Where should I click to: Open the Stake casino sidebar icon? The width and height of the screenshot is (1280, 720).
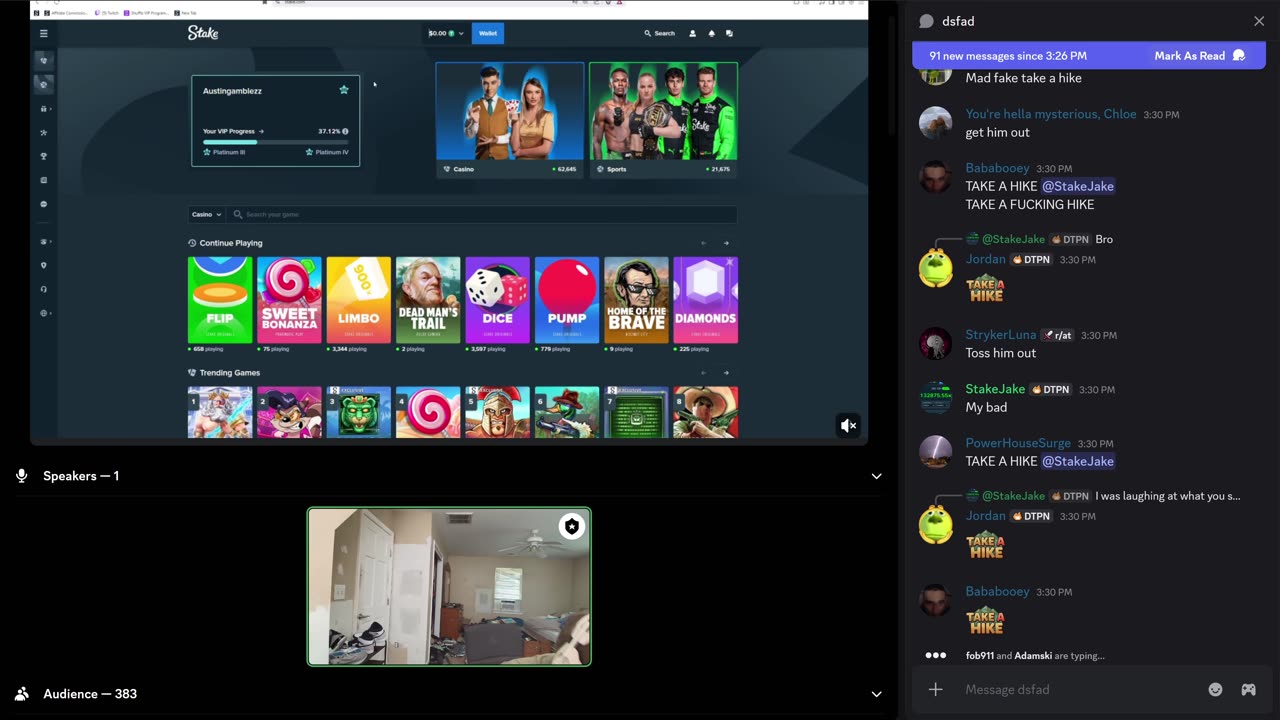(x=43, y=60)
